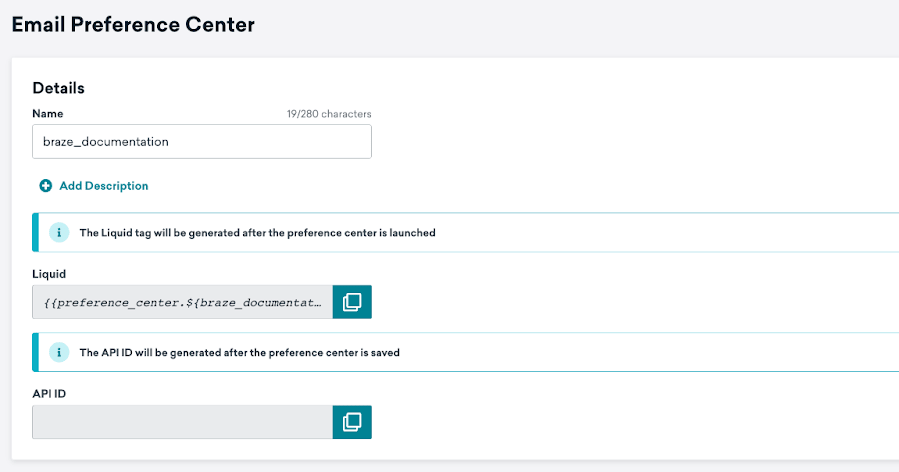899x472 pixels.
Task: Click the info icon in Liquid tag notice
Action: tap(59, 232)
